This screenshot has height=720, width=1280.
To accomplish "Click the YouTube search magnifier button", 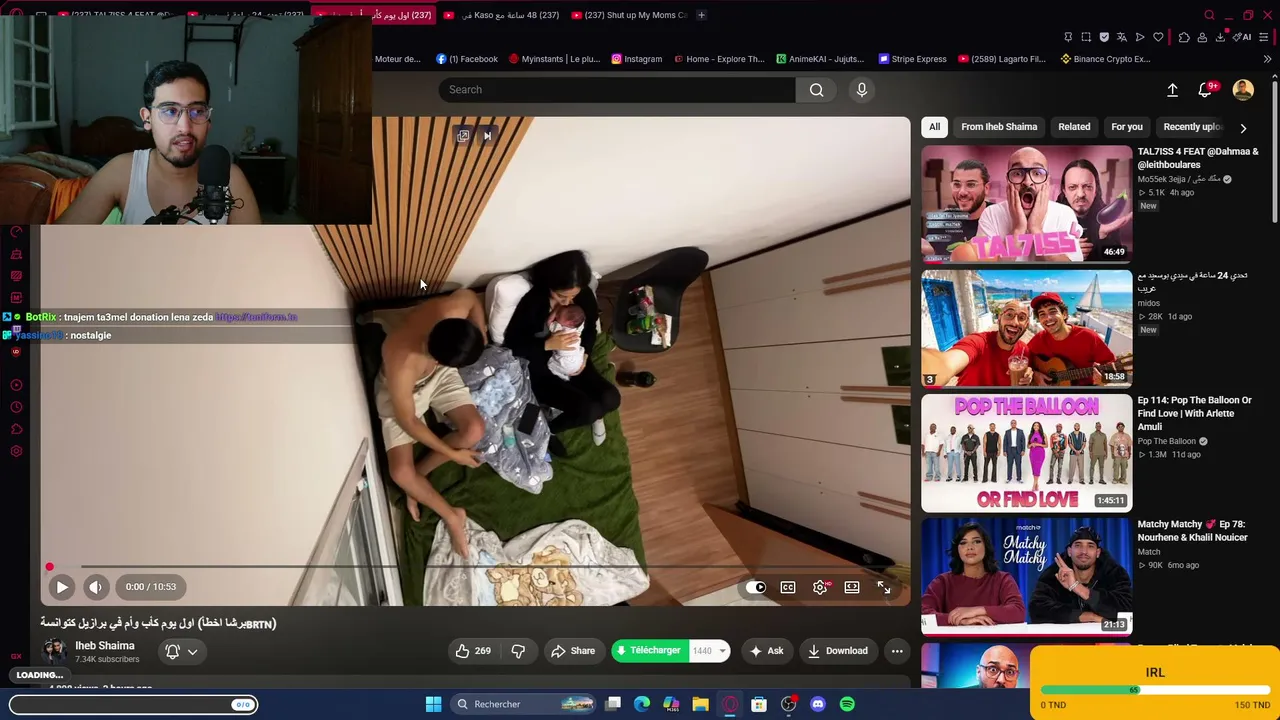I will [x=817, y=90].
